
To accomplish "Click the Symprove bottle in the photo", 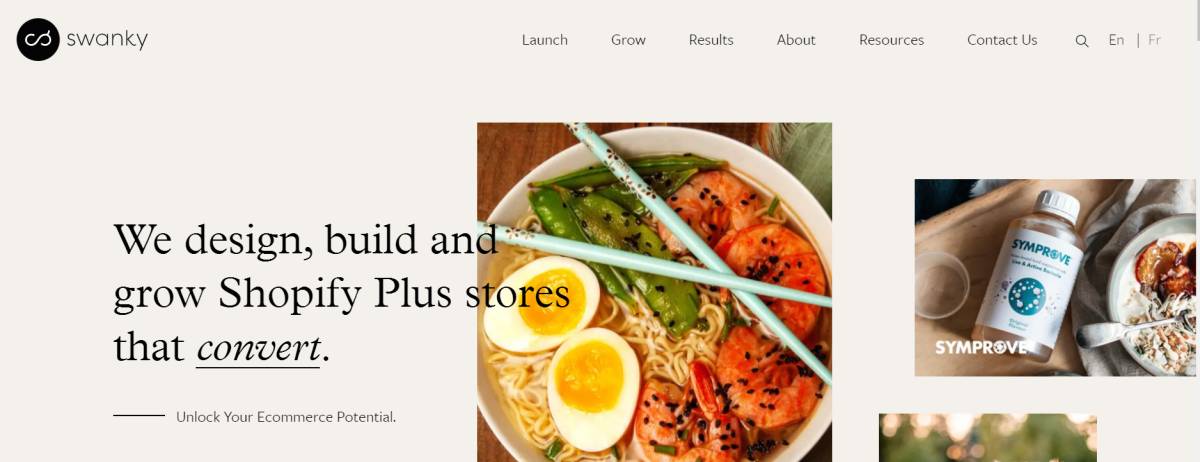I will 1031,275.
